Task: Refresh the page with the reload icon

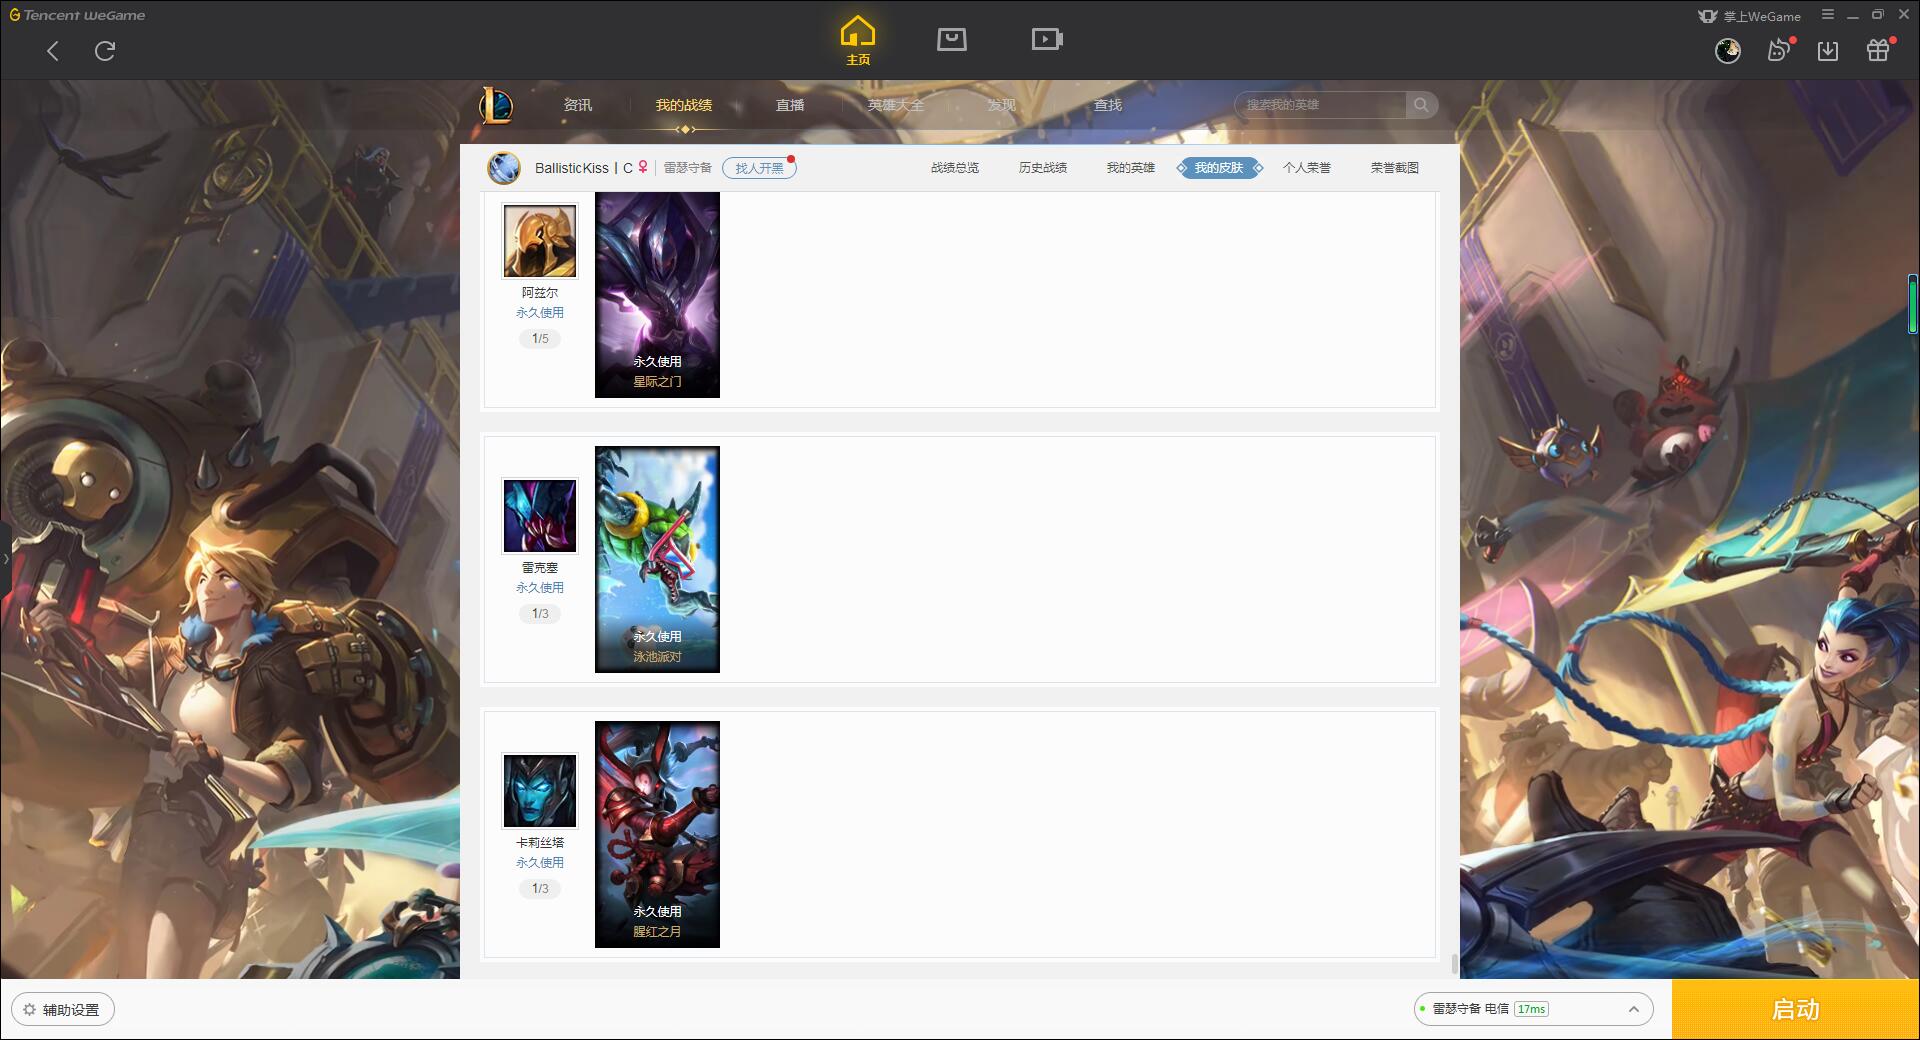Action: pyautogui.click(x=105, y=51)
